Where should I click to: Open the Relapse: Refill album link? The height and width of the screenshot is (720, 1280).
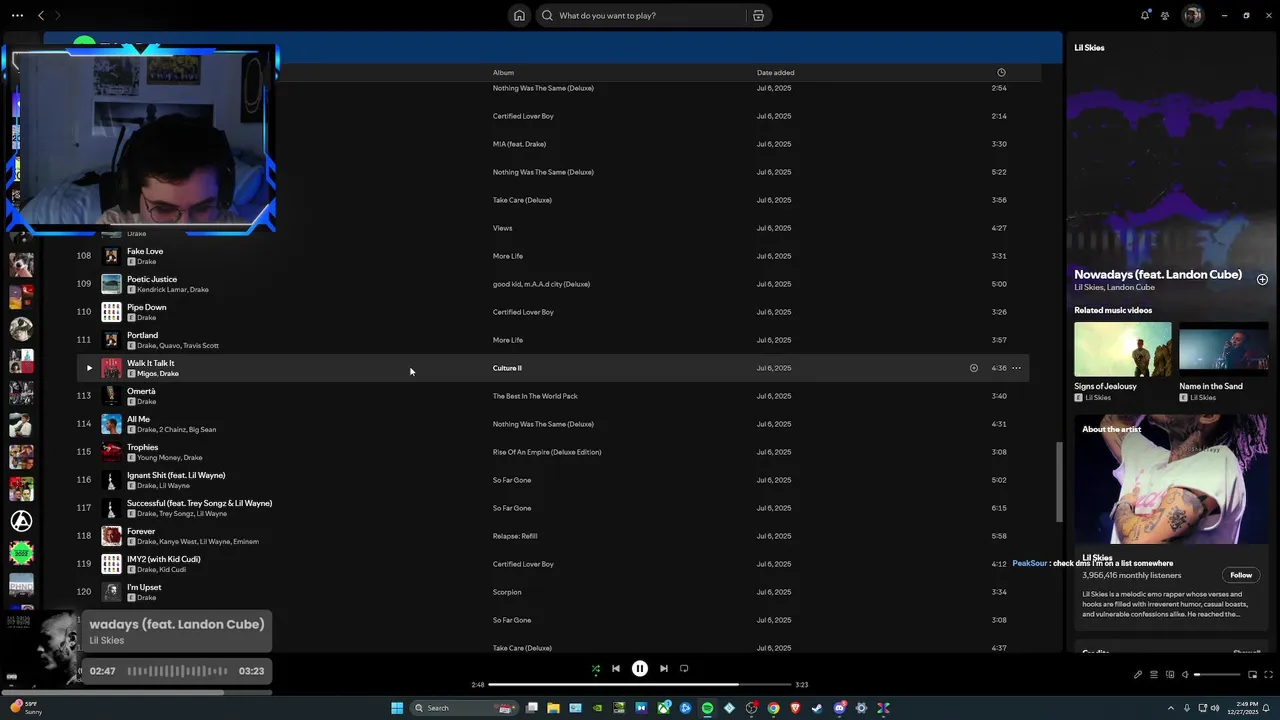pyautogui.click(x=515, y=536)
